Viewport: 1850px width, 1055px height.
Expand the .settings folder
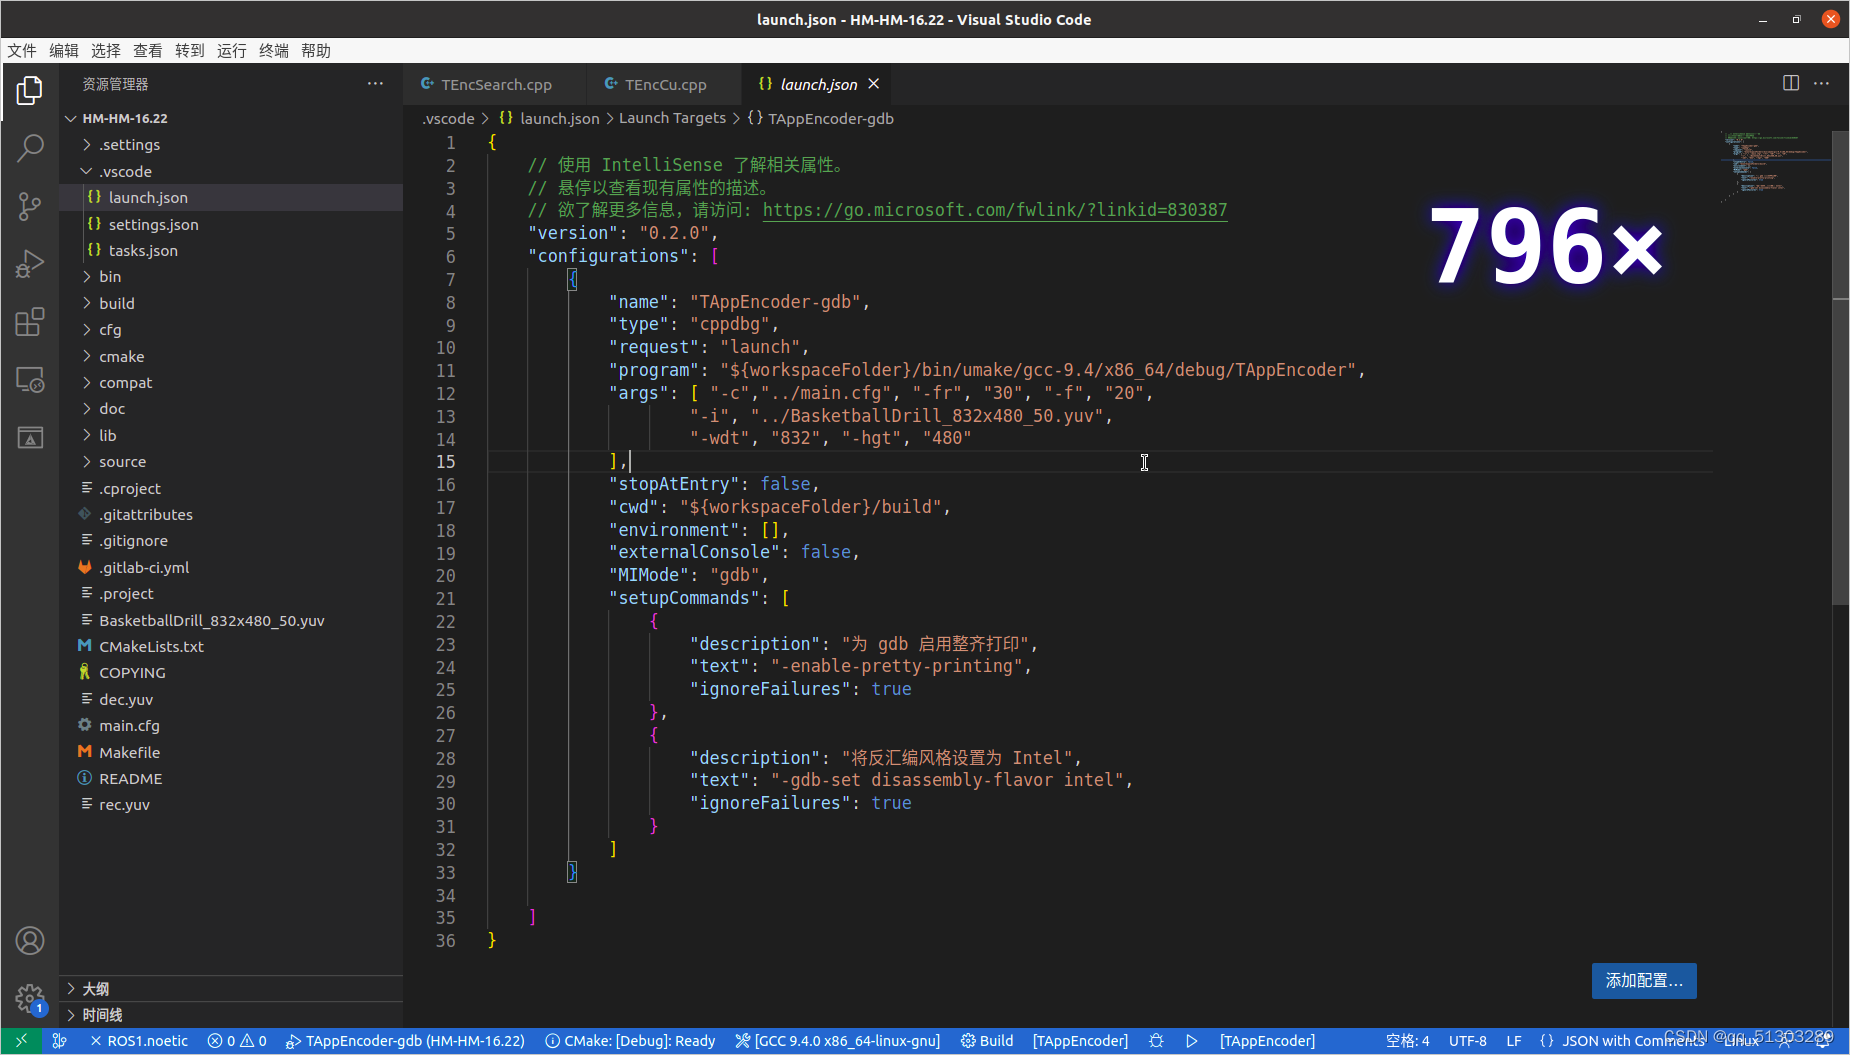point(231,145)
